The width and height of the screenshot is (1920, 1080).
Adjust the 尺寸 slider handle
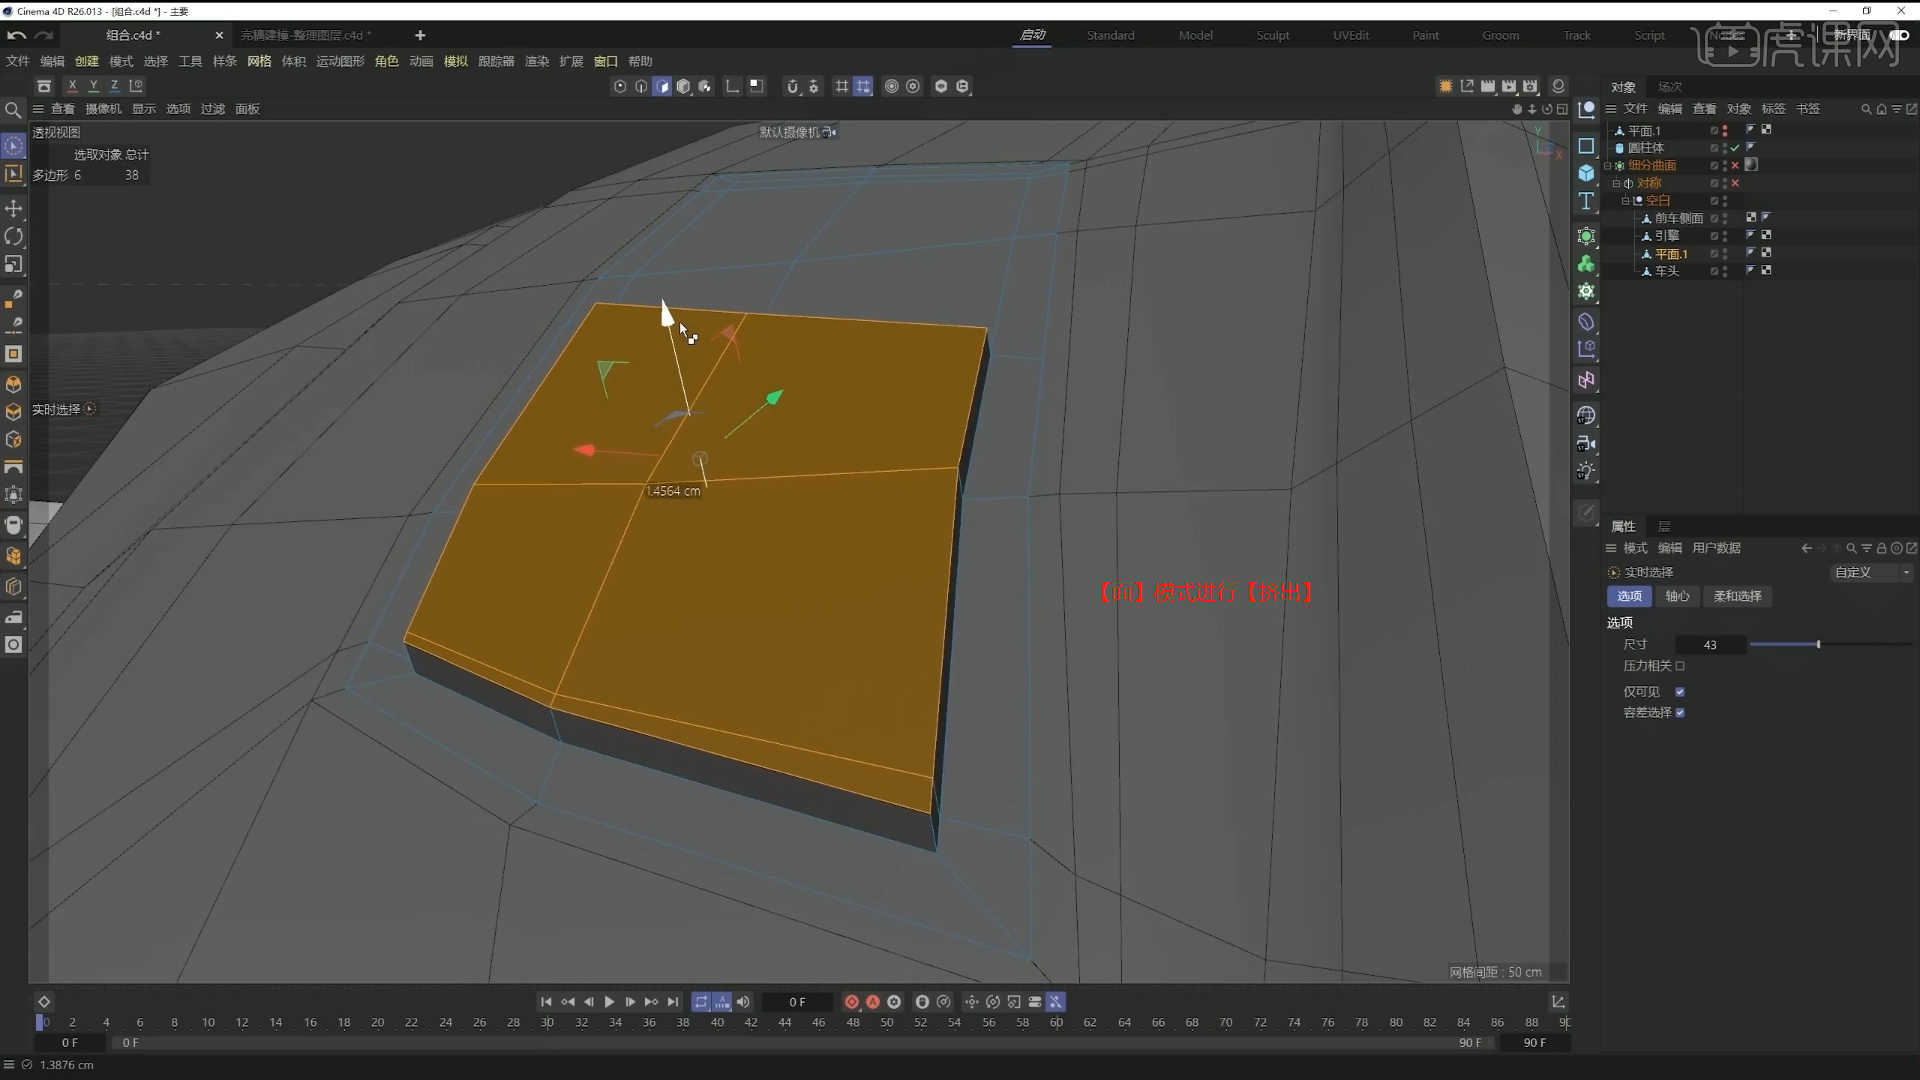1818,645
